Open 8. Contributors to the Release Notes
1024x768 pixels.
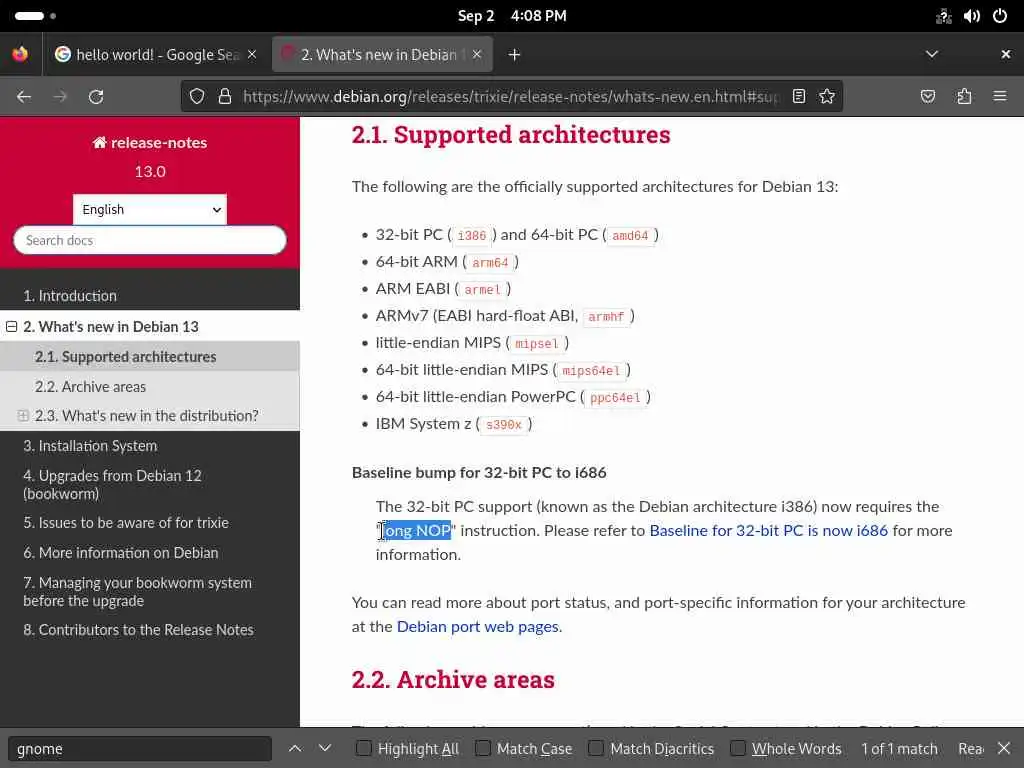(x=138, y=630)
